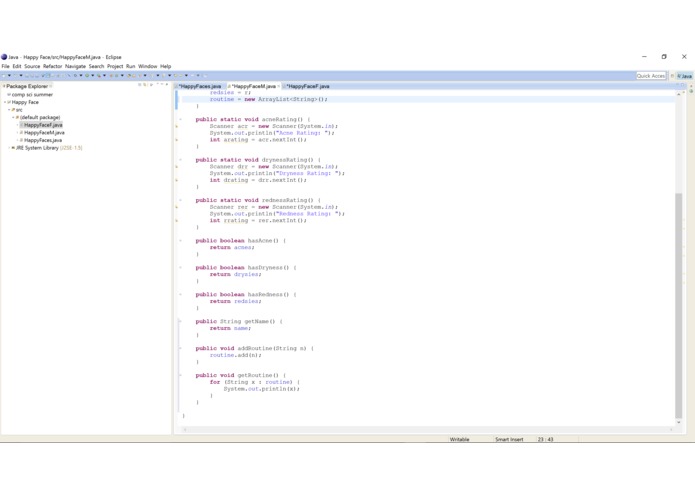This screenshot has height=494, width=695.
Task: Fold the drynessRating method
Action: point(180,159)
